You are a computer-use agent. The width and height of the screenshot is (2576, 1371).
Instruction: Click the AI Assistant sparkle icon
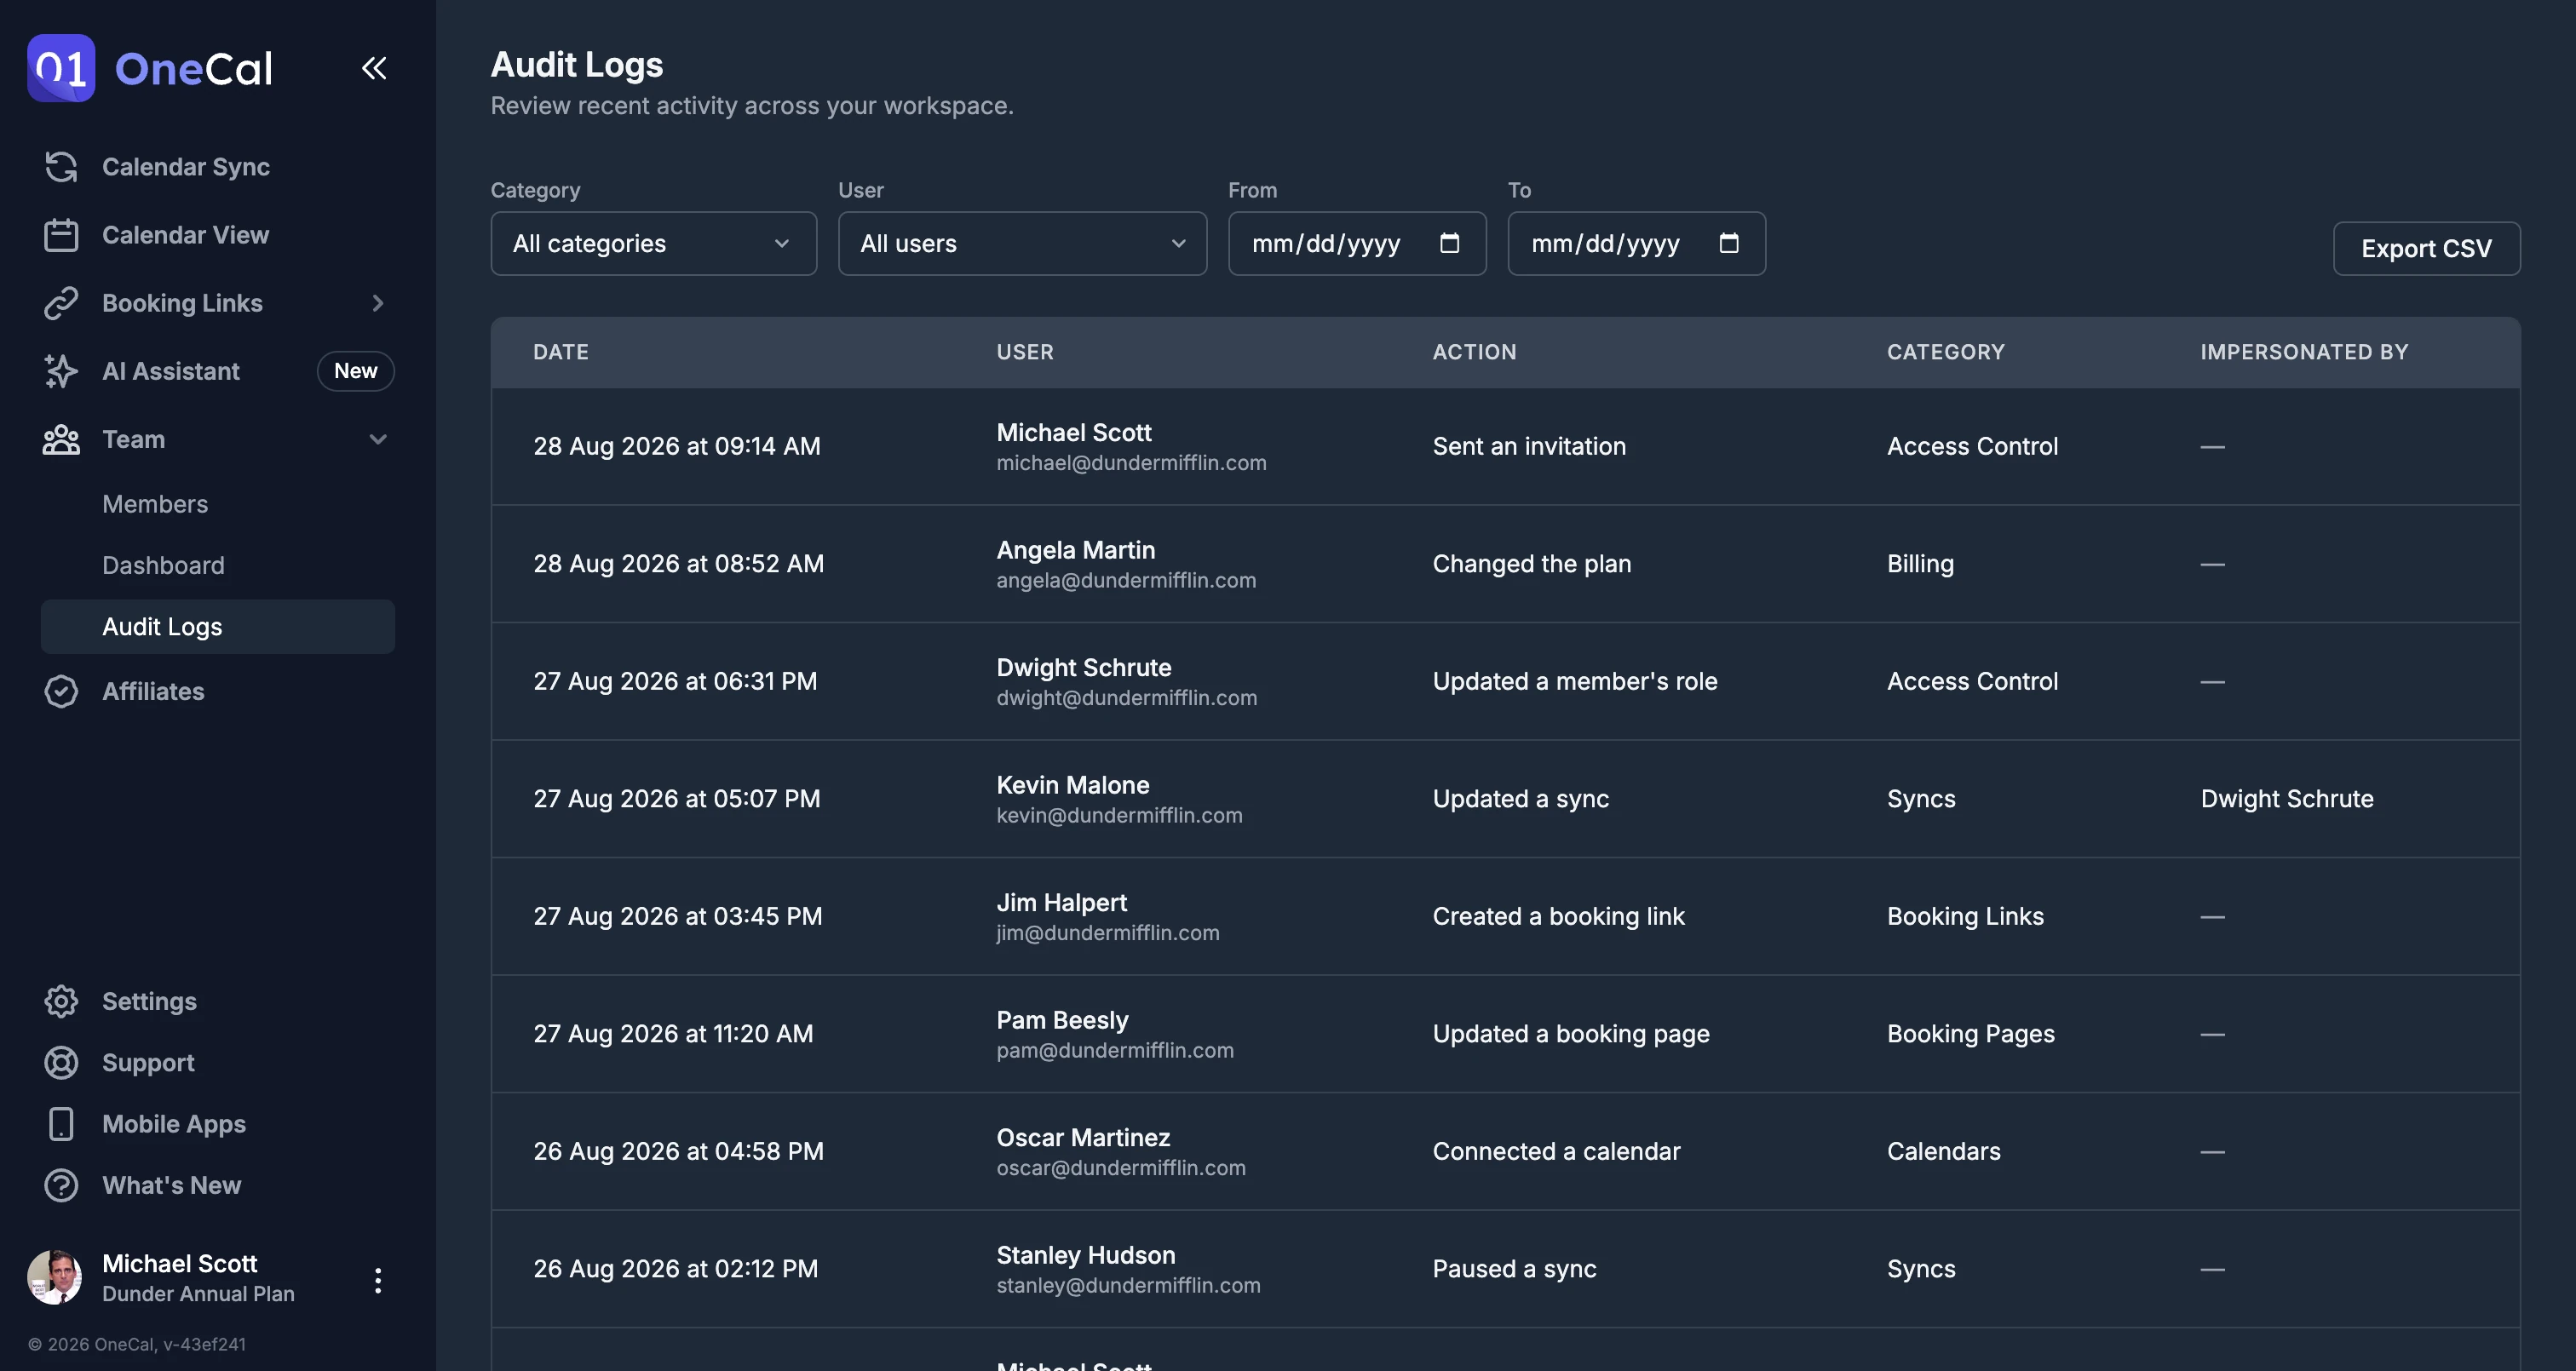pyautogui.click(x=61, y=371)
